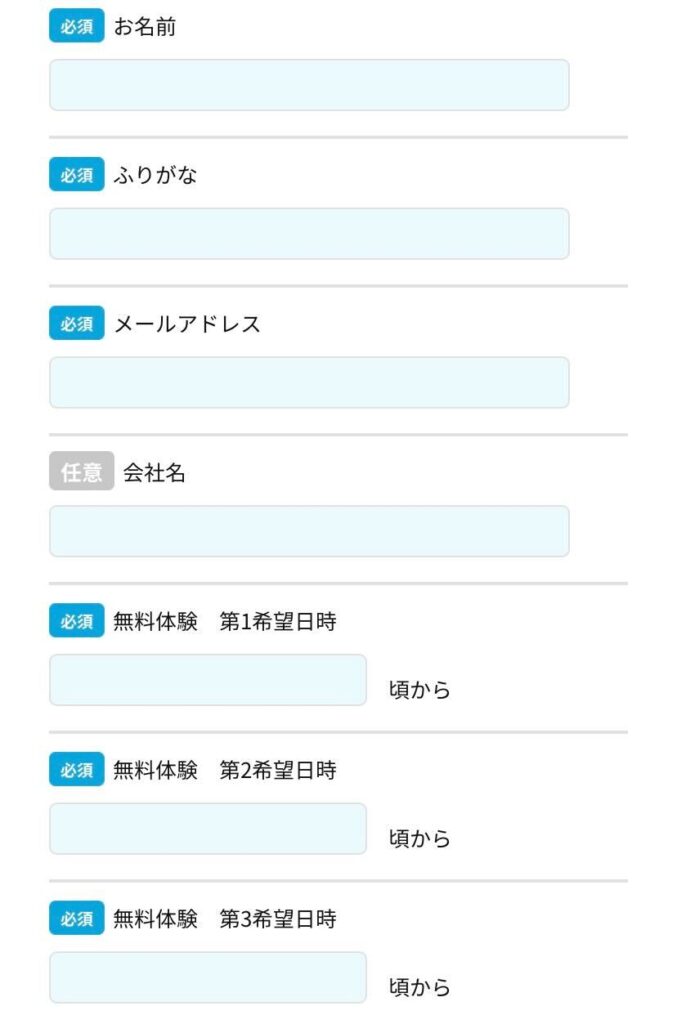
Task: Focus the ふりがな input field
Action: pyautogui.click(x=309, y=234)
